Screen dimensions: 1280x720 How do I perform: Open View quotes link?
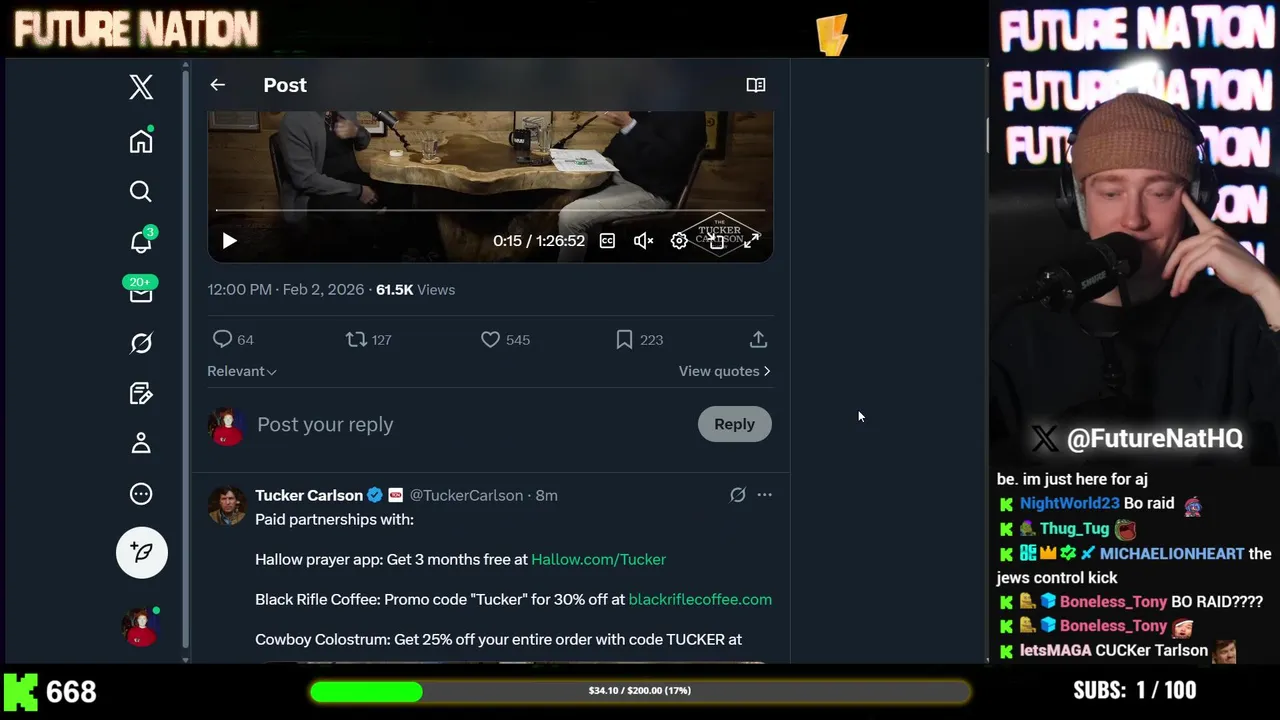tap(724, 371)
